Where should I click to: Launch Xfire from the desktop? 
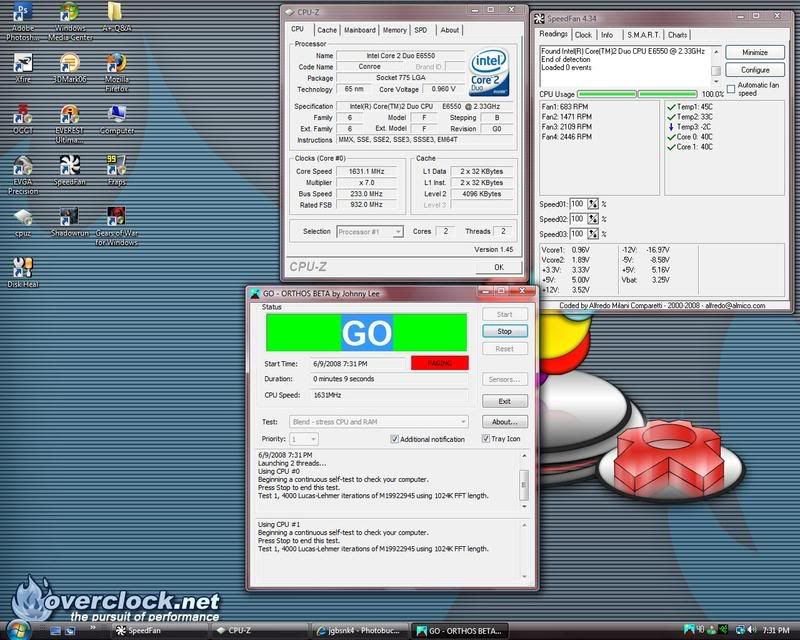[23, 68]
